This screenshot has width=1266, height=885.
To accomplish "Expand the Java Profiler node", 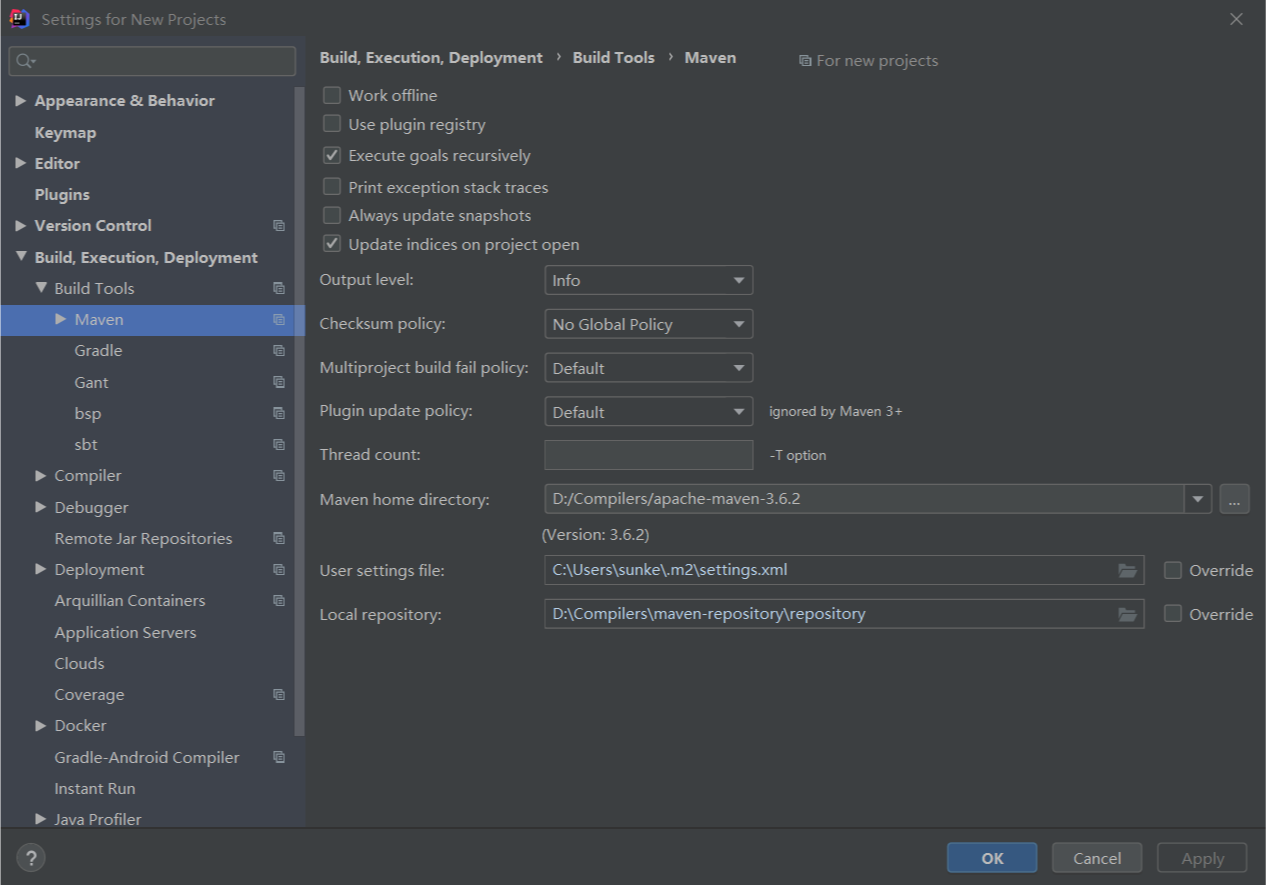I will (x=40, y=819).
